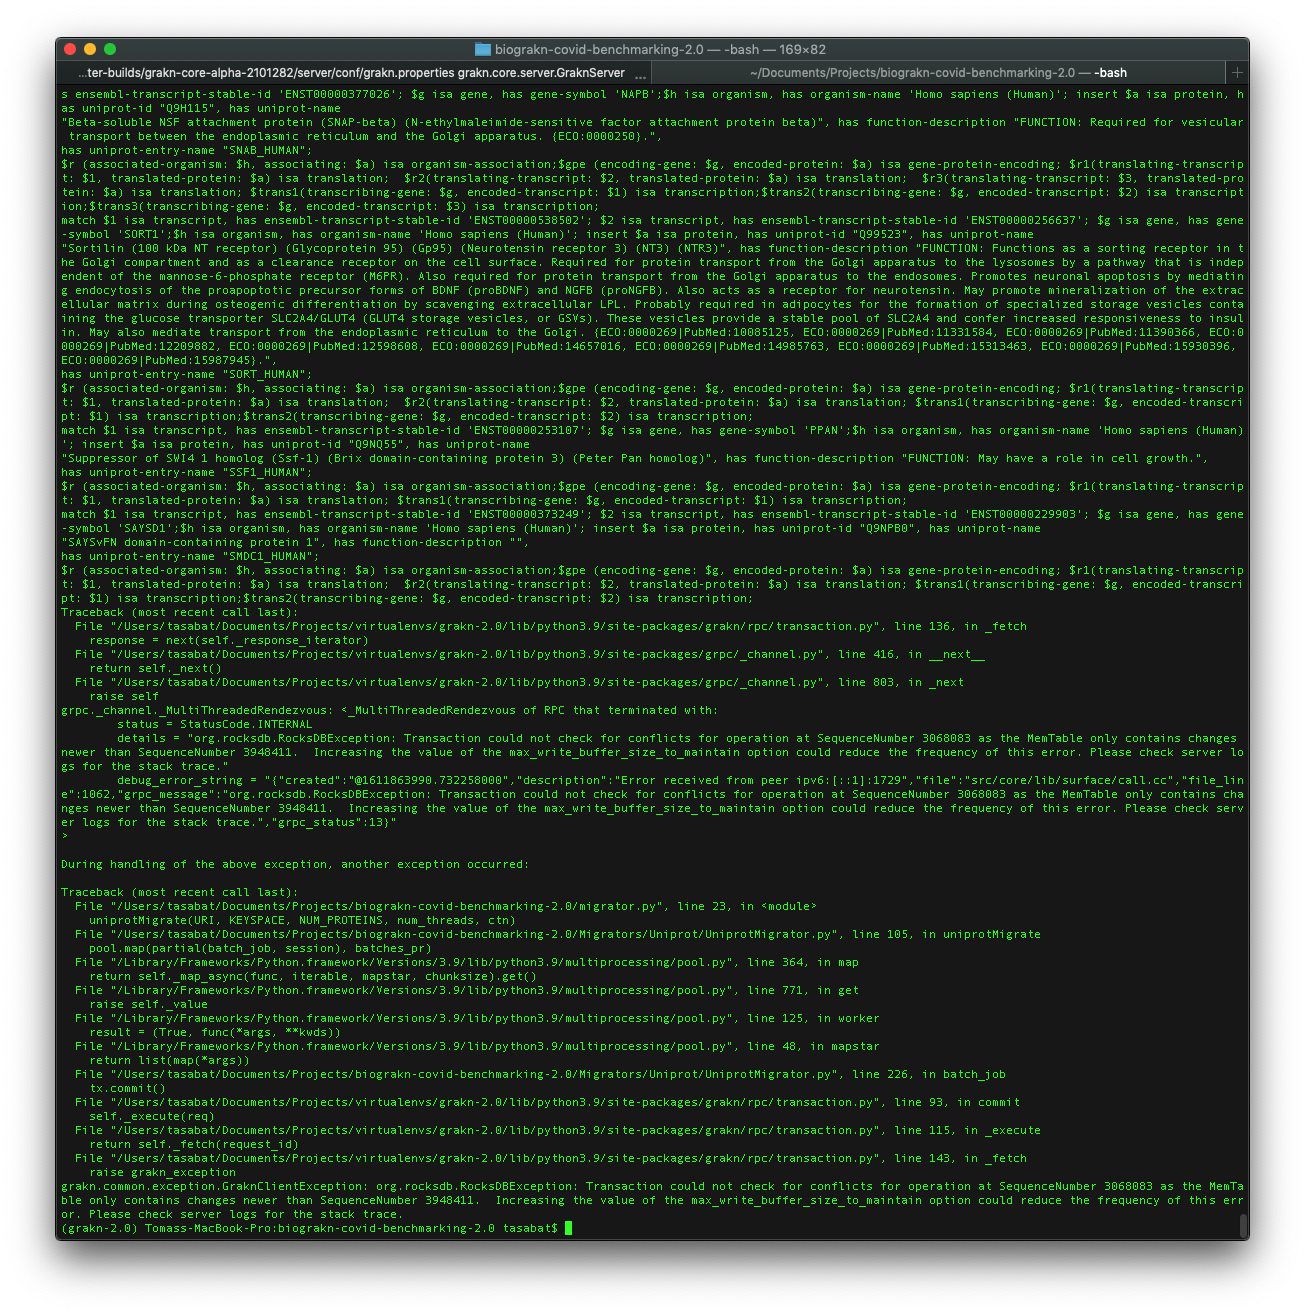The image size is (1305, 1314).
Task: Click the pool.map(partial(batch_job, session) line
Action: [260, 948]
